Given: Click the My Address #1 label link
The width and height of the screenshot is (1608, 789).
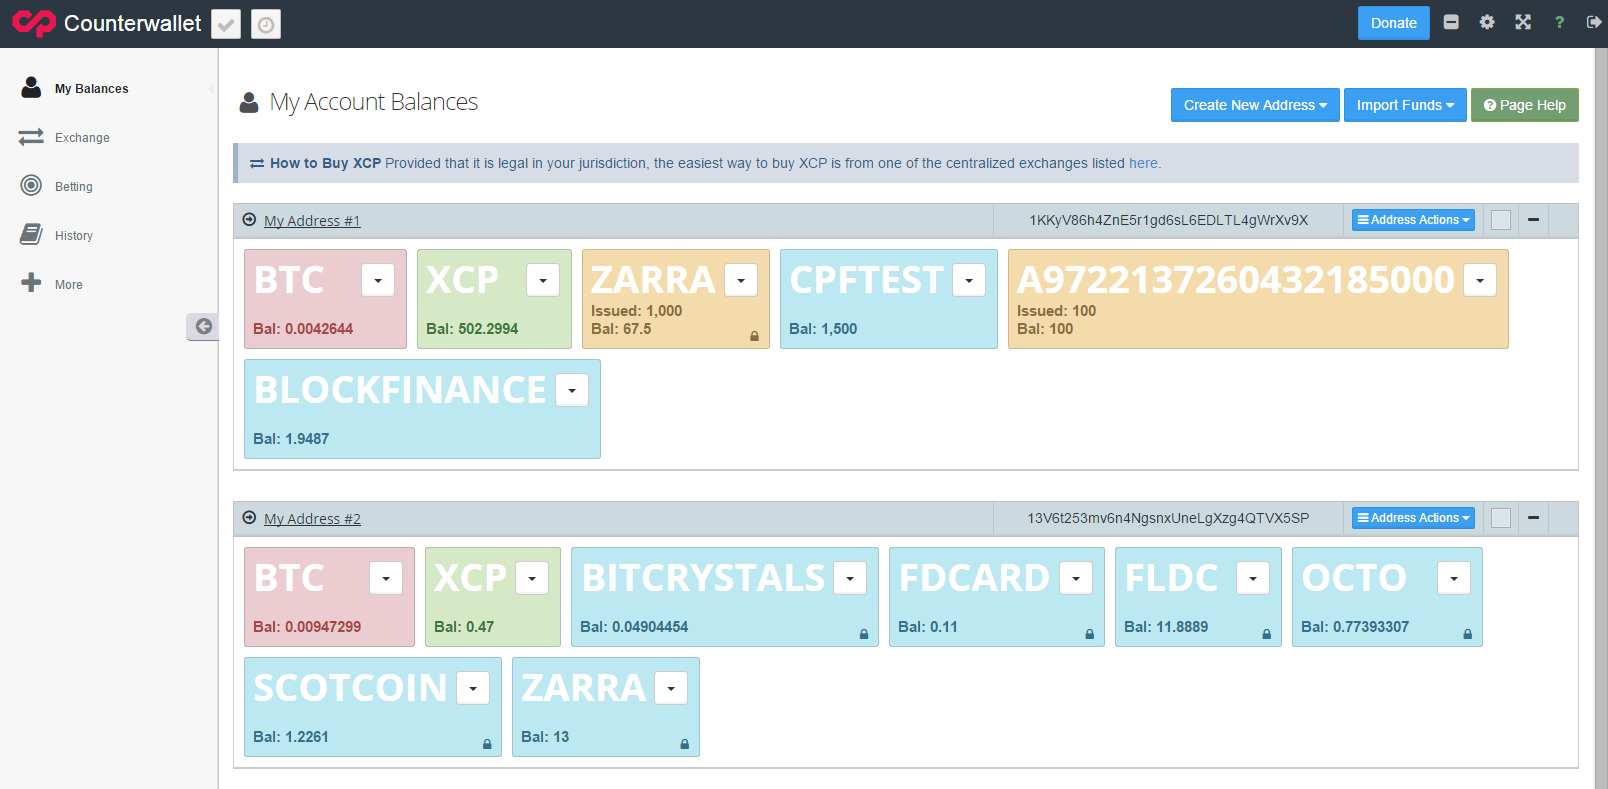Looking at the screenshot, I should 312,221.
